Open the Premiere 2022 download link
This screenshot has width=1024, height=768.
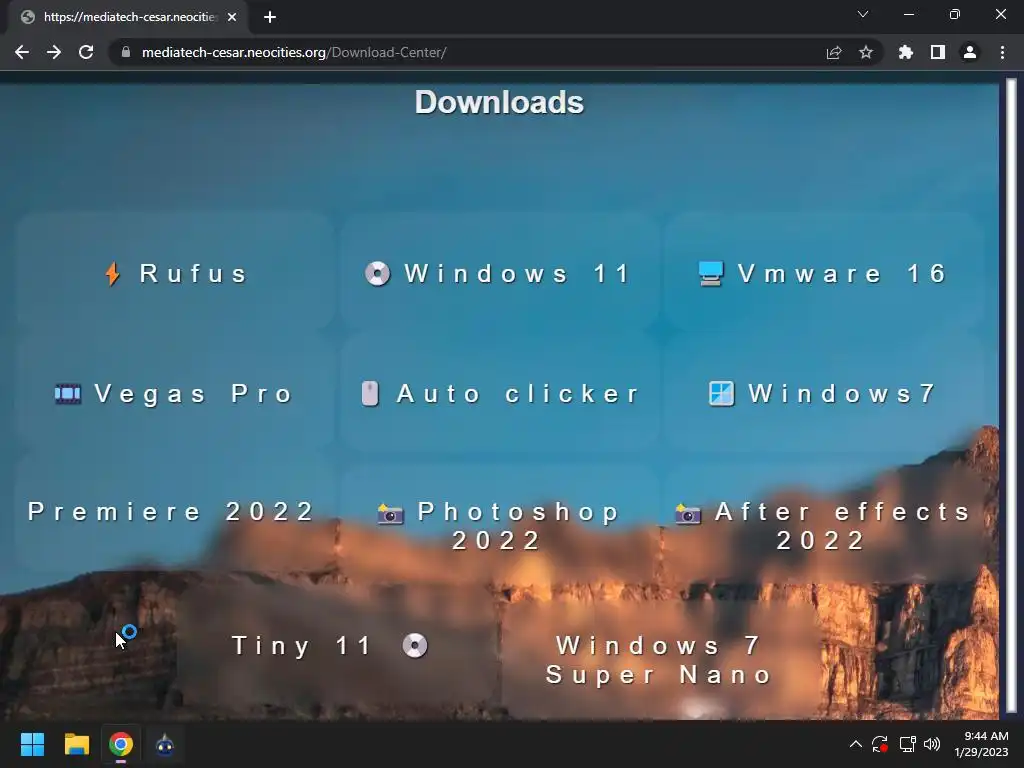pyautogui.click(x=171, y=511)
